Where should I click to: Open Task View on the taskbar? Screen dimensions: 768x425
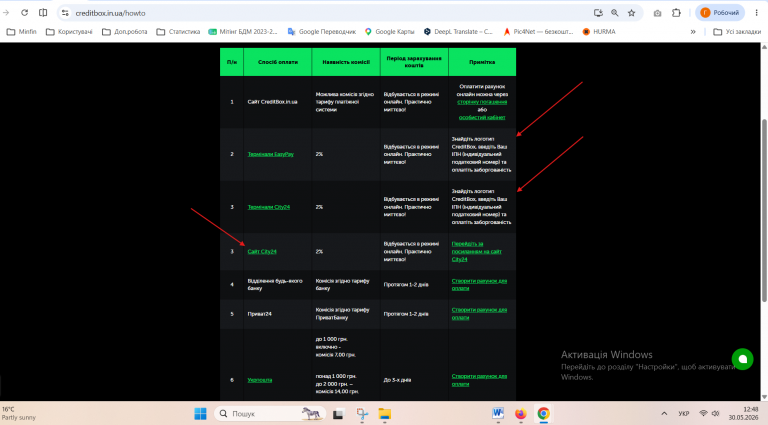point(338,414)
